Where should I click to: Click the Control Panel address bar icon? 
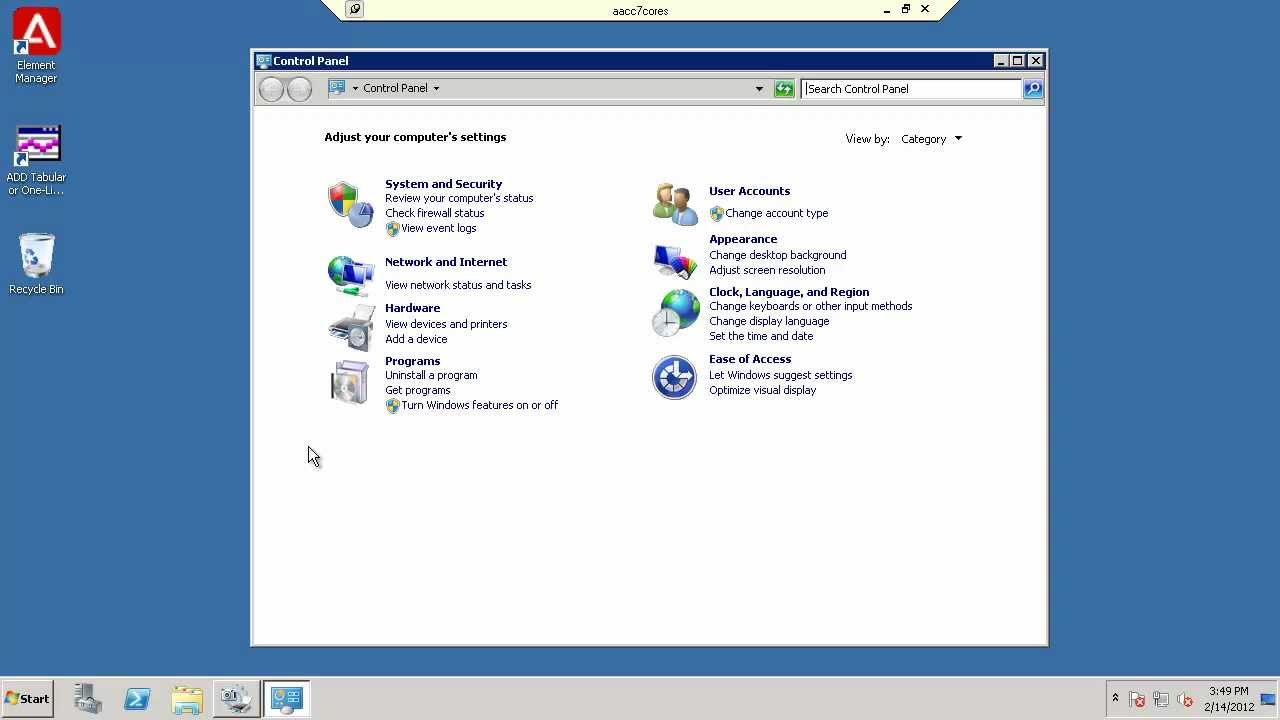(337, 88)
